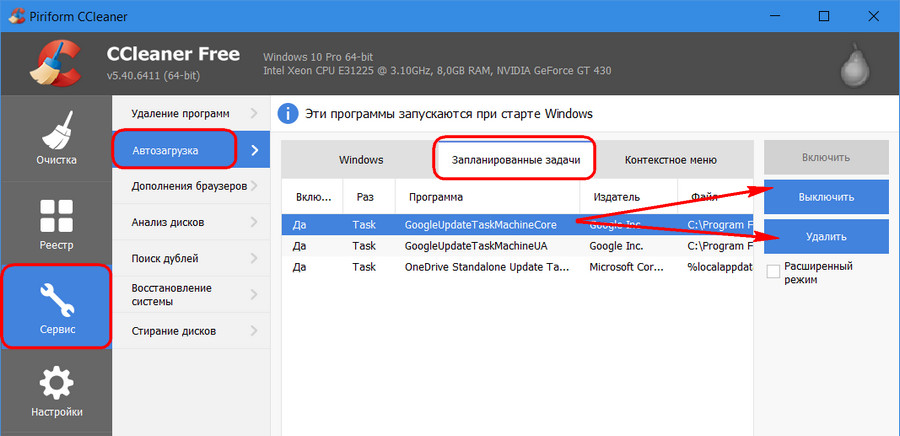The height and width of the screenshot is (436, 900).
Task: Open Поиск дублей menu item
Action: (191, 258)
